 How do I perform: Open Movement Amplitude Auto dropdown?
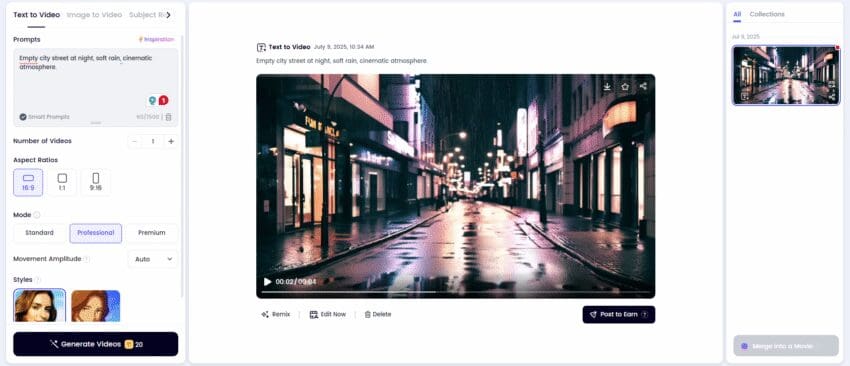pyautogui.click(x=153, y=259)
